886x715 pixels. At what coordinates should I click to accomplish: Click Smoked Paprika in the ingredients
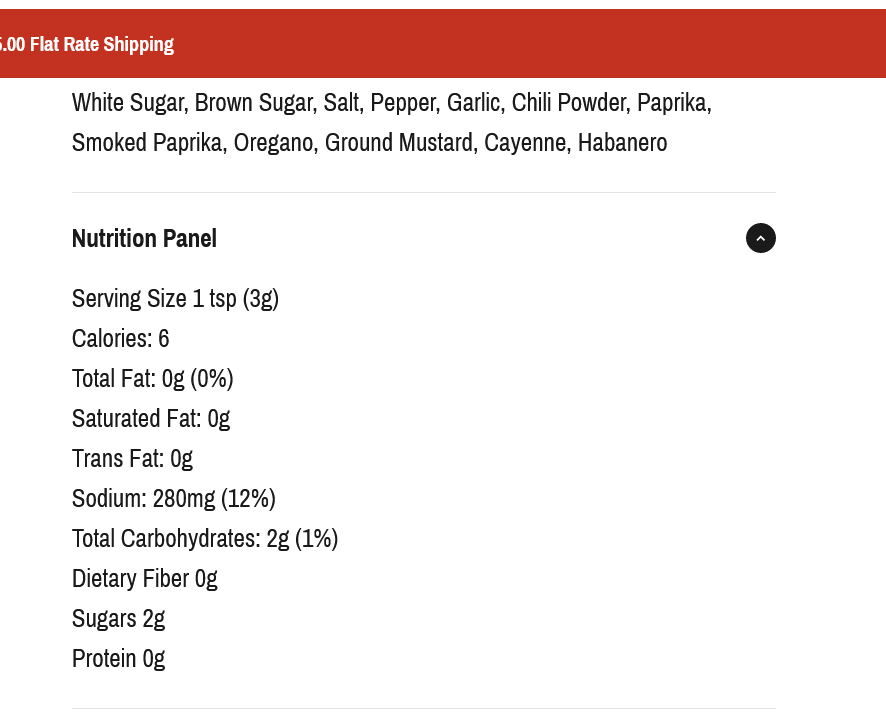(x=146, y=142)
